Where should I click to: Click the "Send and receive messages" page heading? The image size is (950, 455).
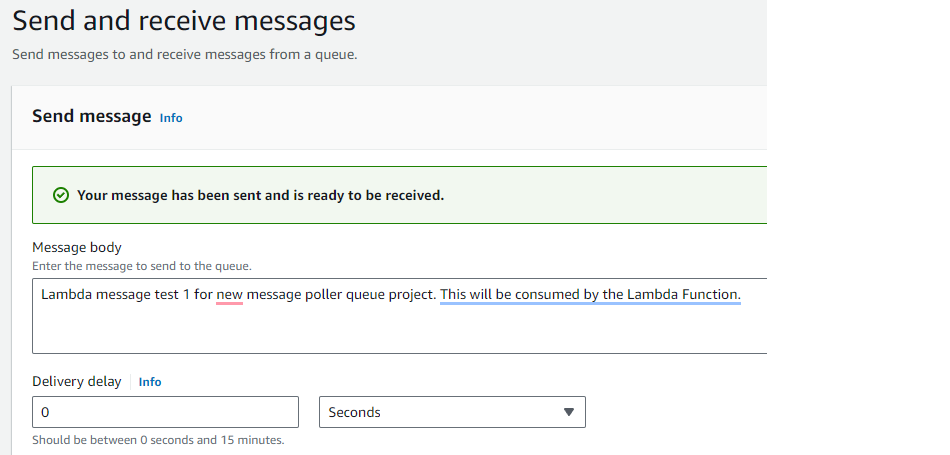184,21
